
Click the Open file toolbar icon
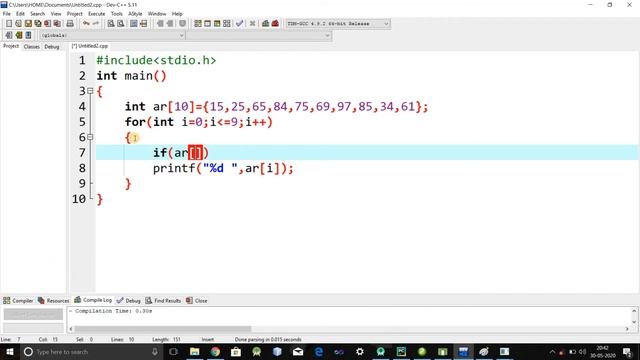pos(18,24)
